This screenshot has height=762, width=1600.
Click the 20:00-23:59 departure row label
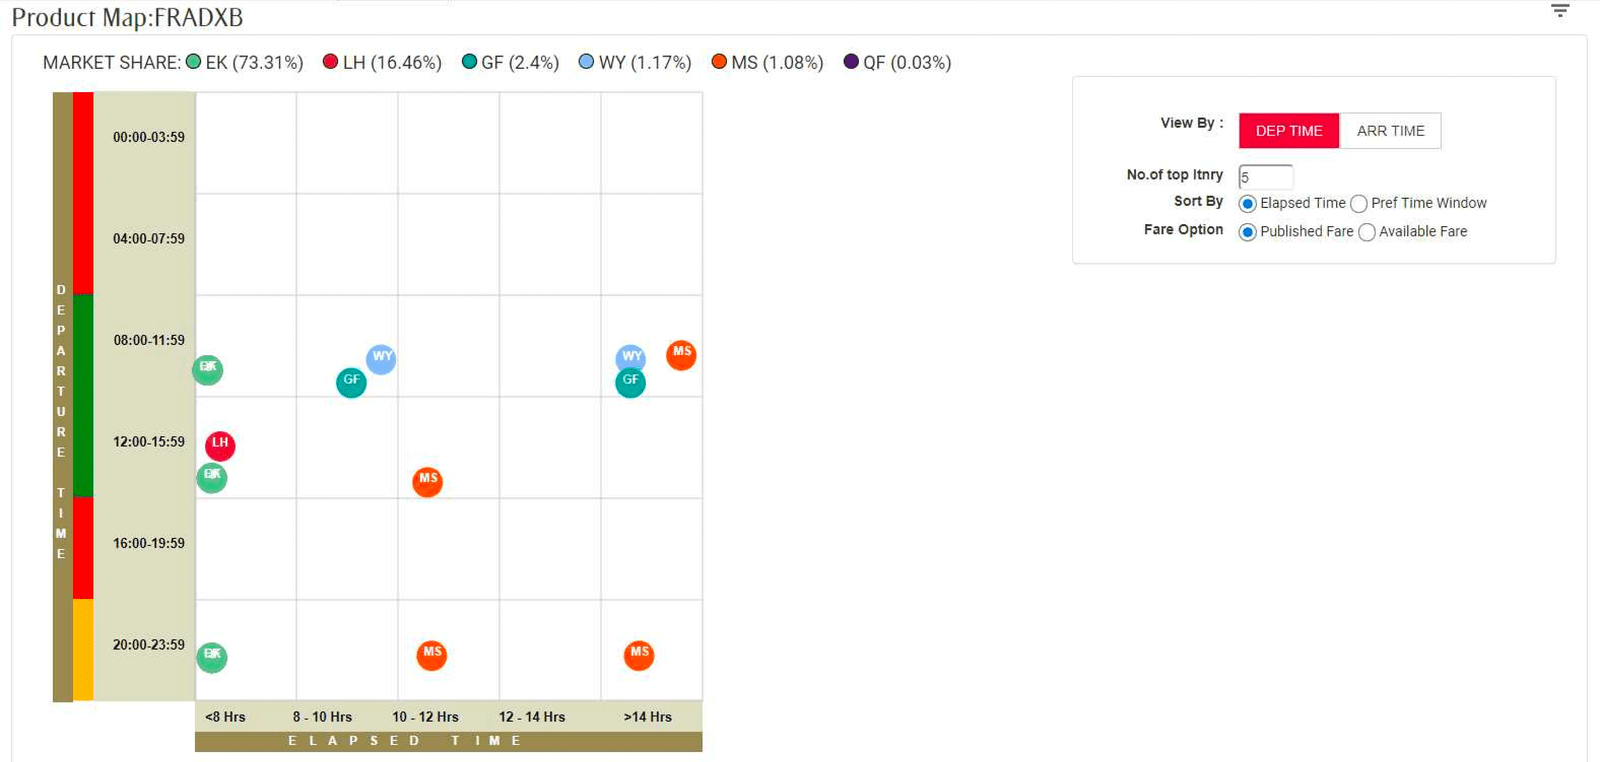click(x=149, y=645)
